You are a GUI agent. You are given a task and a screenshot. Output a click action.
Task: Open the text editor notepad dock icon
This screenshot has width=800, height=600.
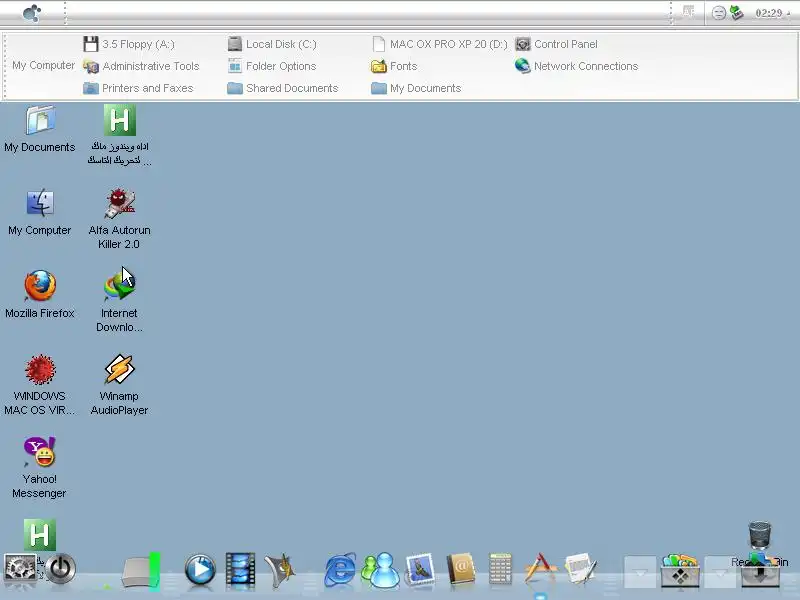581,569
